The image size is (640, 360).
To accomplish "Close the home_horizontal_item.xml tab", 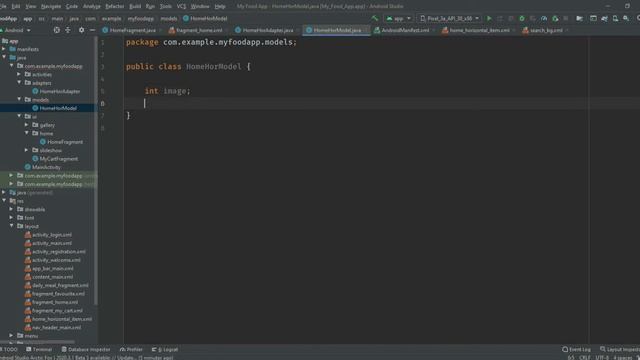I will (513, 30).
